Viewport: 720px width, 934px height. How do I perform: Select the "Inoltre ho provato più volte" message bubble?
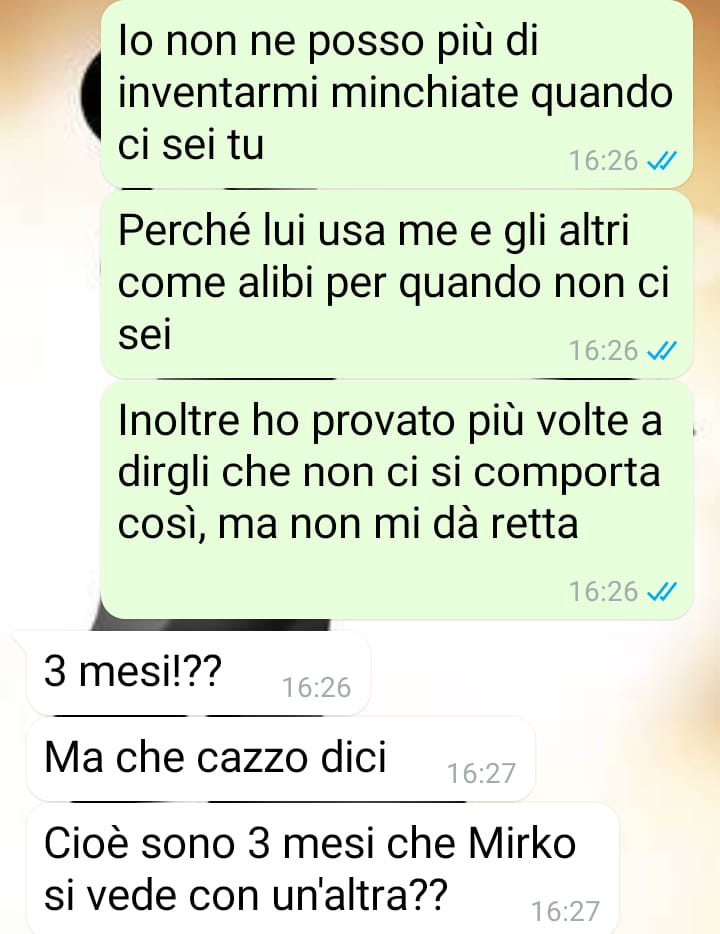pyautogui.click(x=397, y=500)
